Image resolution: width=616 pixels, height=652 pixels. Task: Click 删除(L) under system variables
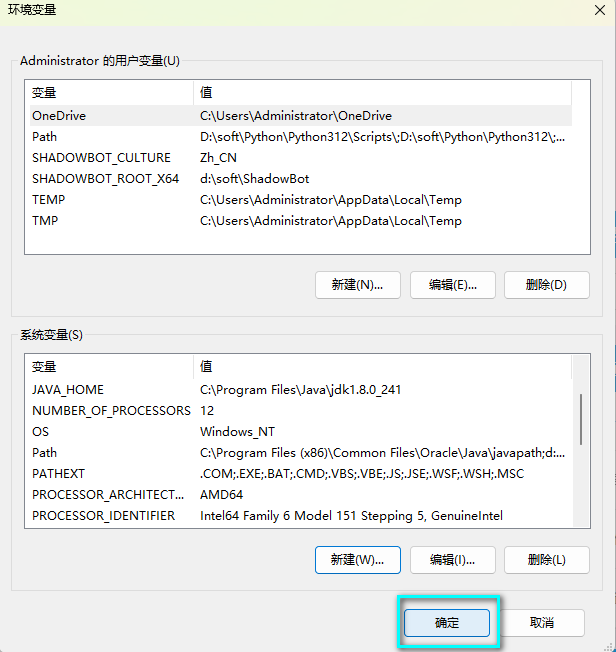547,560
